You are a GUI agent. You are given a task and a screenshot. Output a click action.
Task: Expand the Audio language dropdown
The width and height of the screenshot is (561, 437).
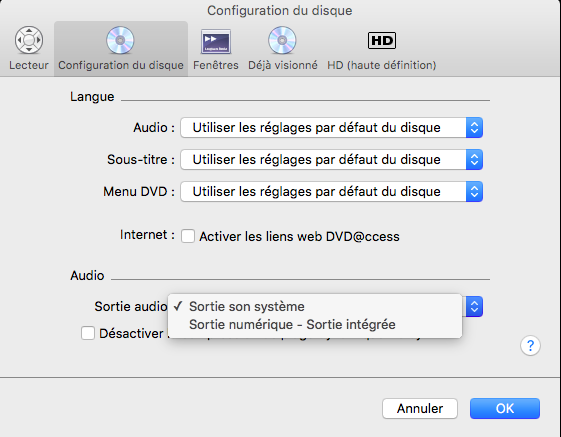pos(332,127)
